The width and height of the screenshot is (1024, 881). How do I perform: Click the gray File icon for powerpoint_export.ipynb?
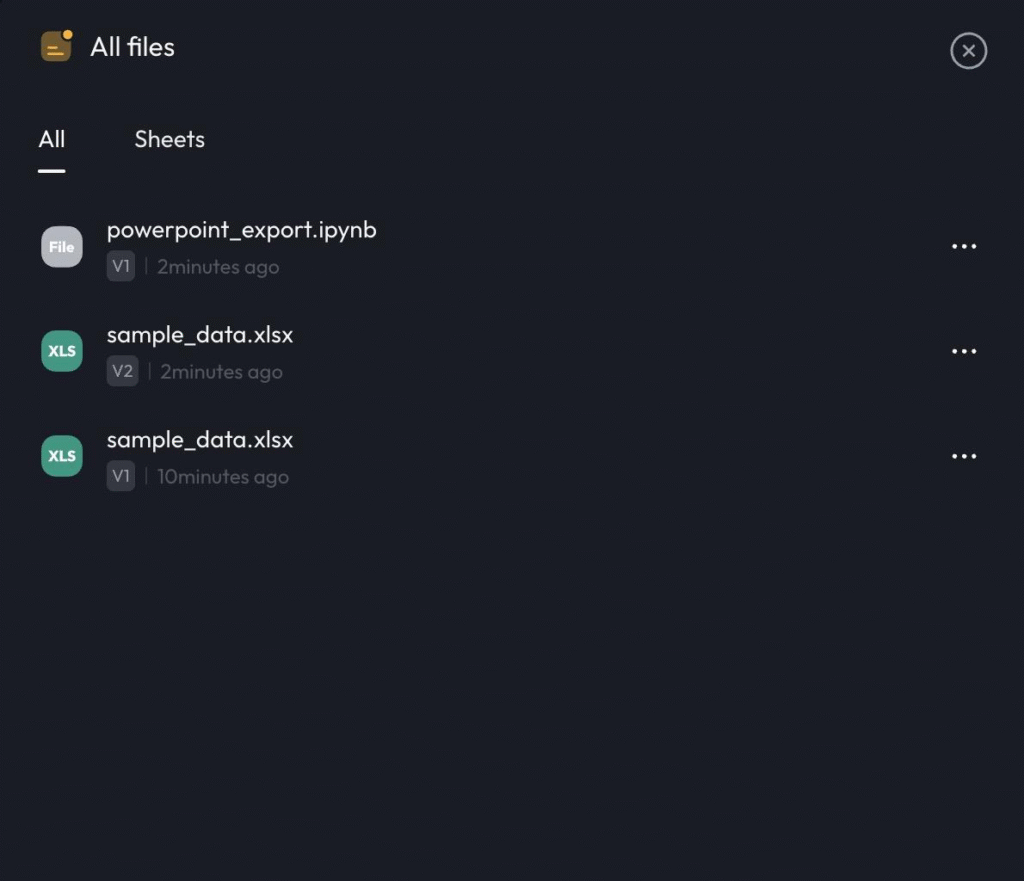pyautogui.click(x=62, y=247)
